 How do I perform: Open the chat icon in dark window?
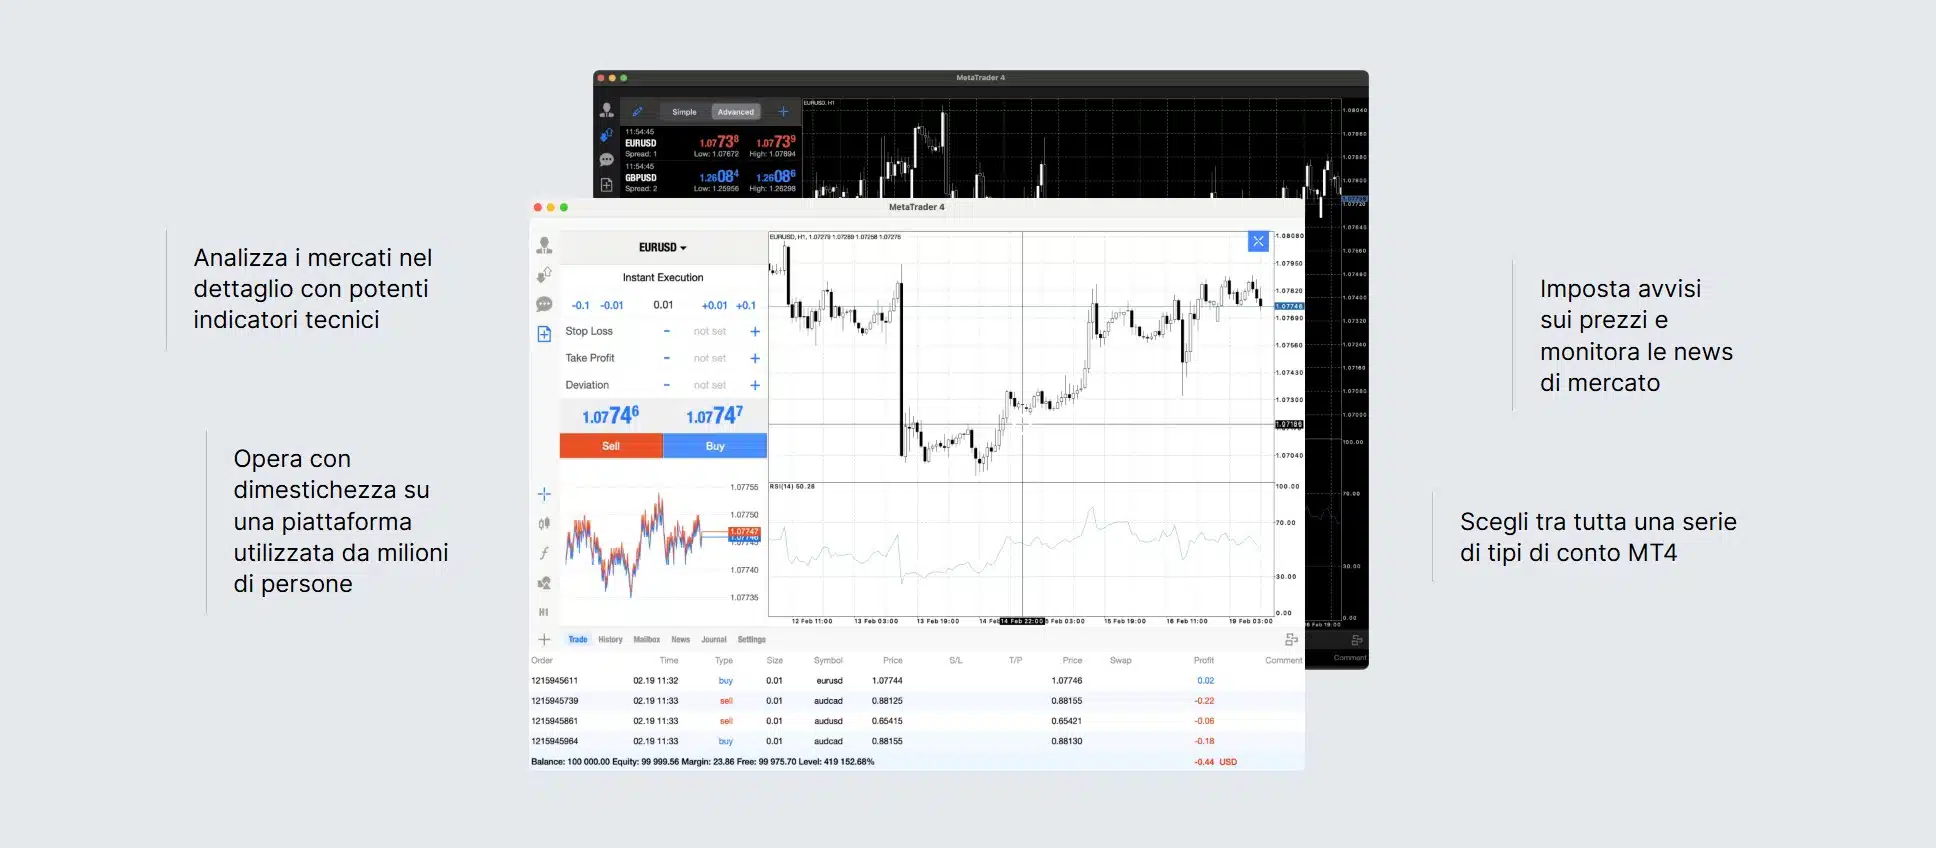[606, 160]
